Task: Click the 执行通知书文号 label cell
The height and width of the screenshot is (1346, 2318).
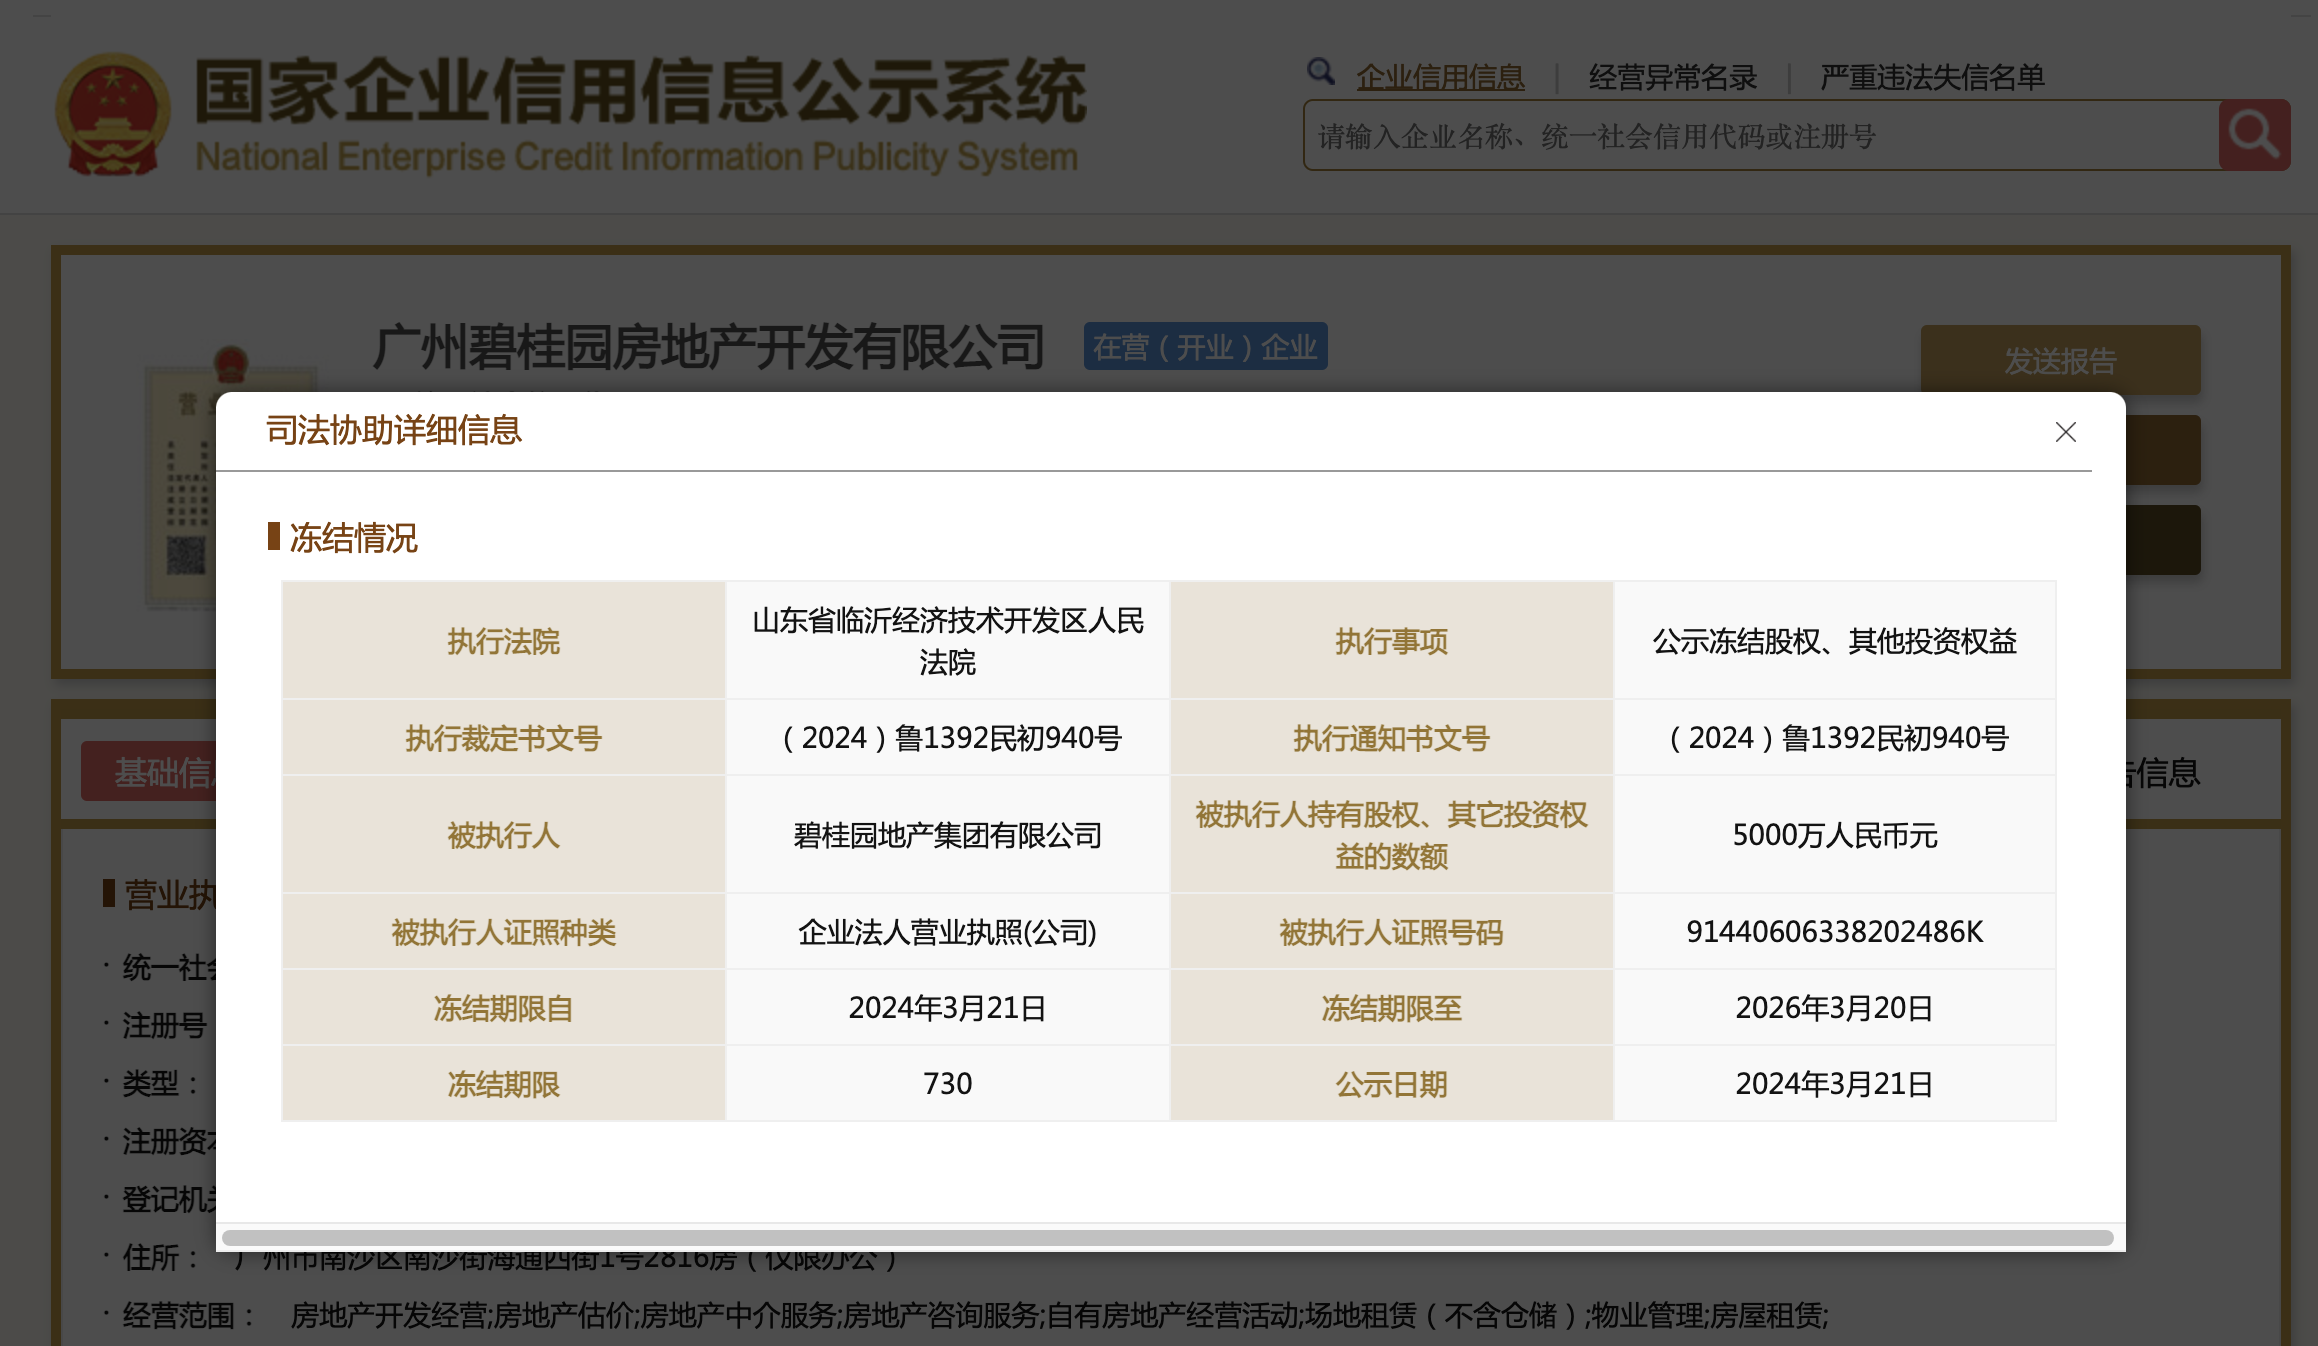Action: pyautogui.click(x=1391, y=738)
